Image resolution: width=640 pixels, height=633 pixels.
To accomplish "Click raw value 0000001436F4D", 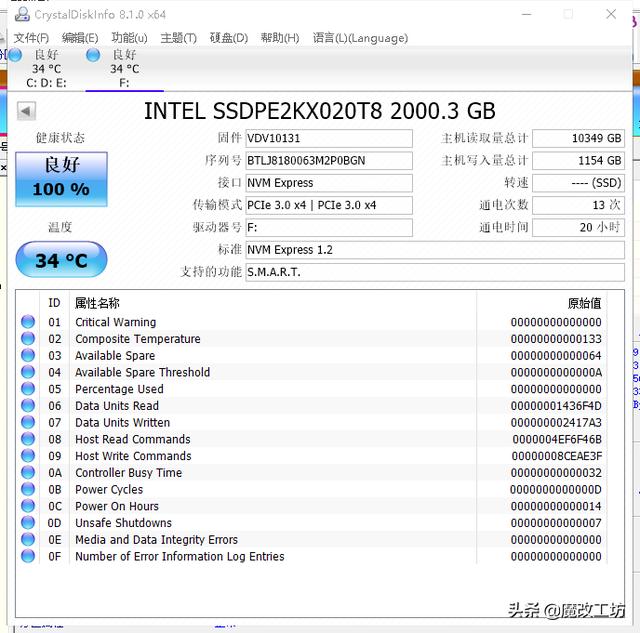I will coord(556,406).
